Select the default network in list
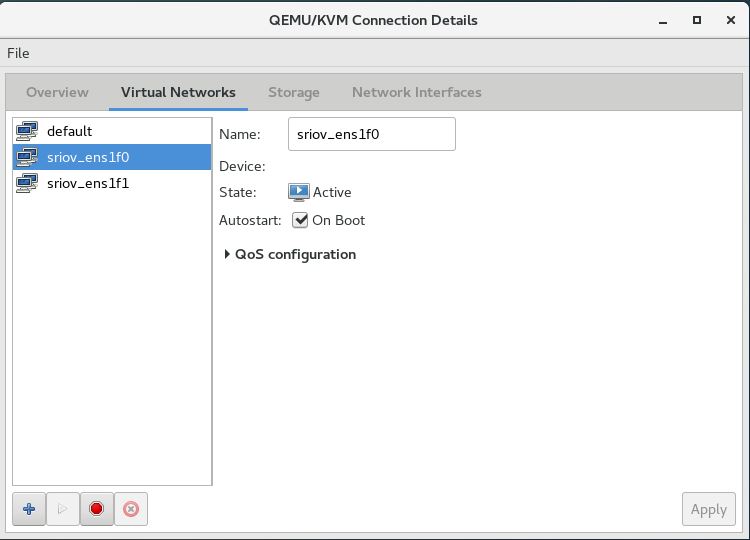This screenshot has height=540, width=750. pyautogui.click(x=112, y=131)
